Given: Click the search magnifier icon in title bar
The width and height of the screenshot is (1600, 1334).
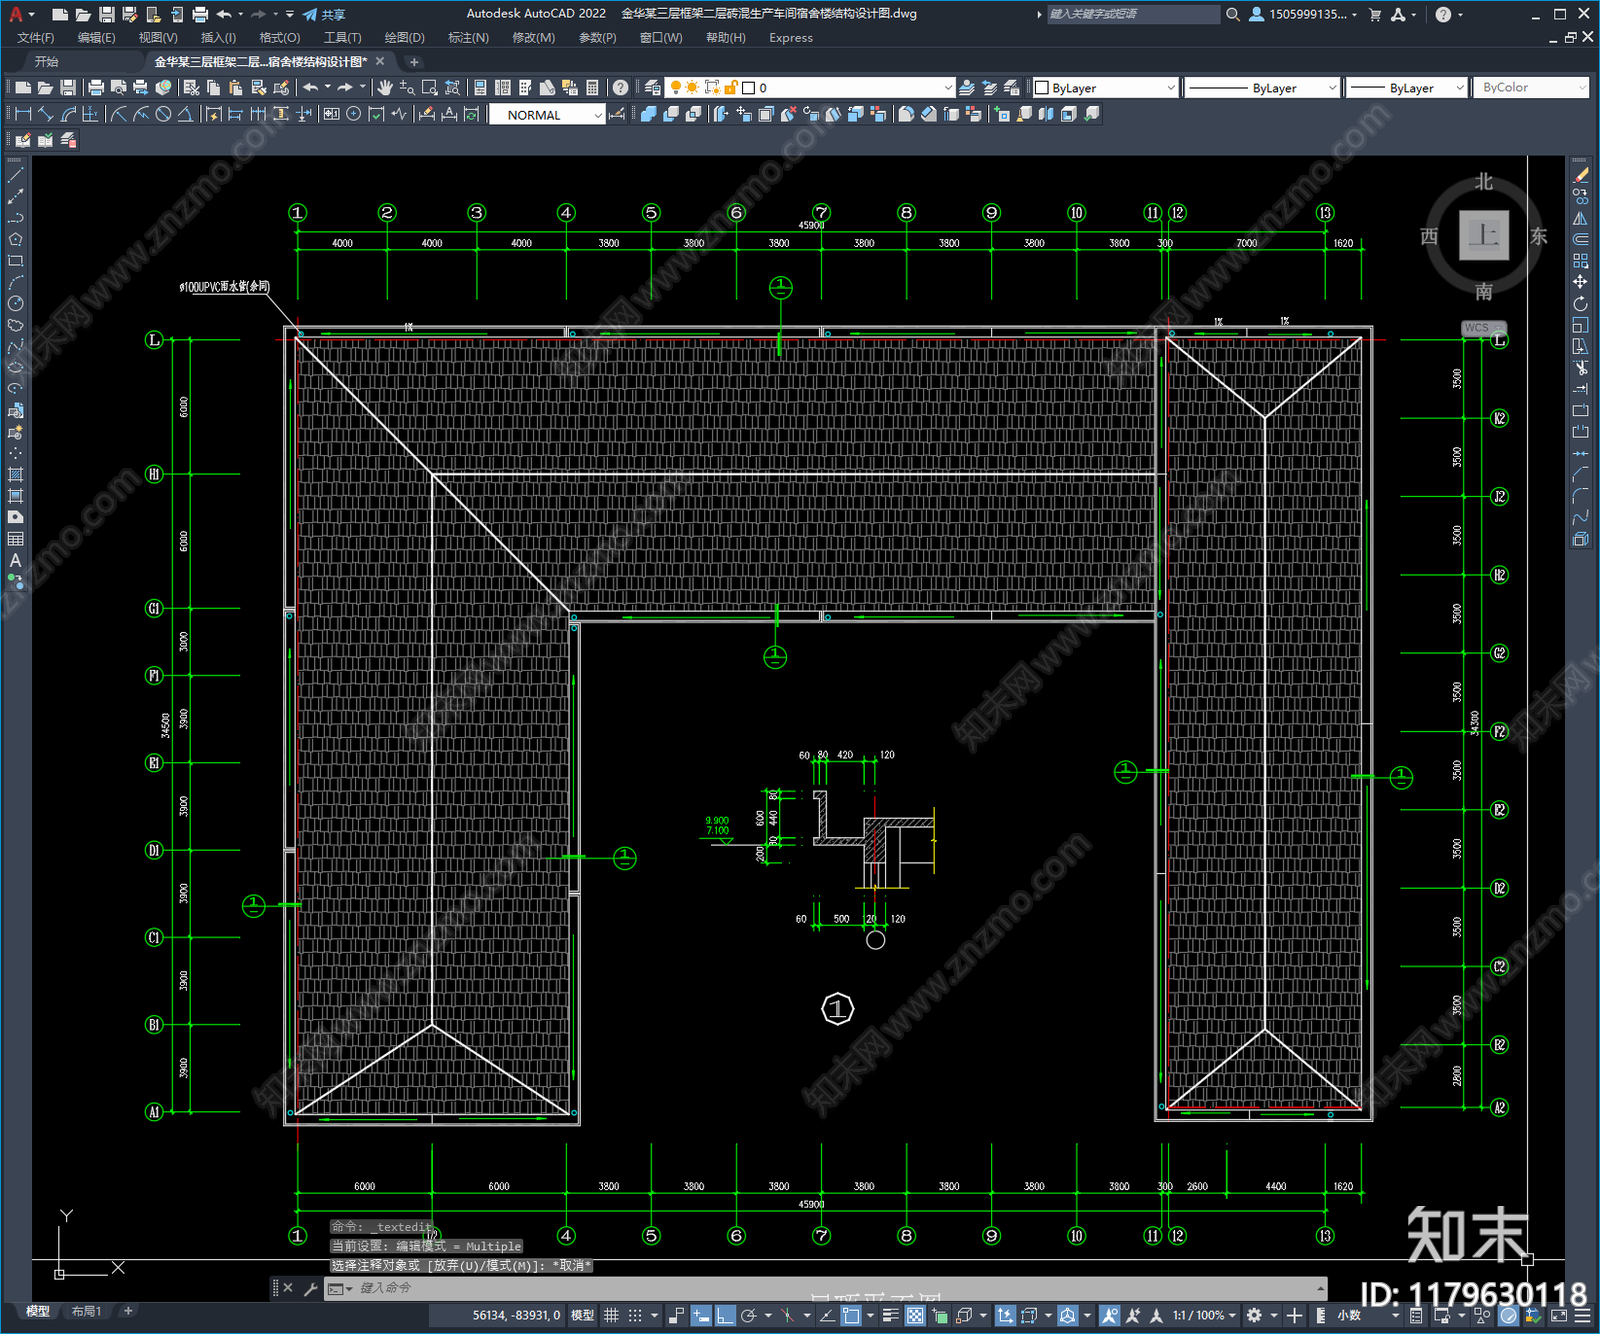Looking at the screenshot, I should pyautogui.click(x=1233, y=14).
